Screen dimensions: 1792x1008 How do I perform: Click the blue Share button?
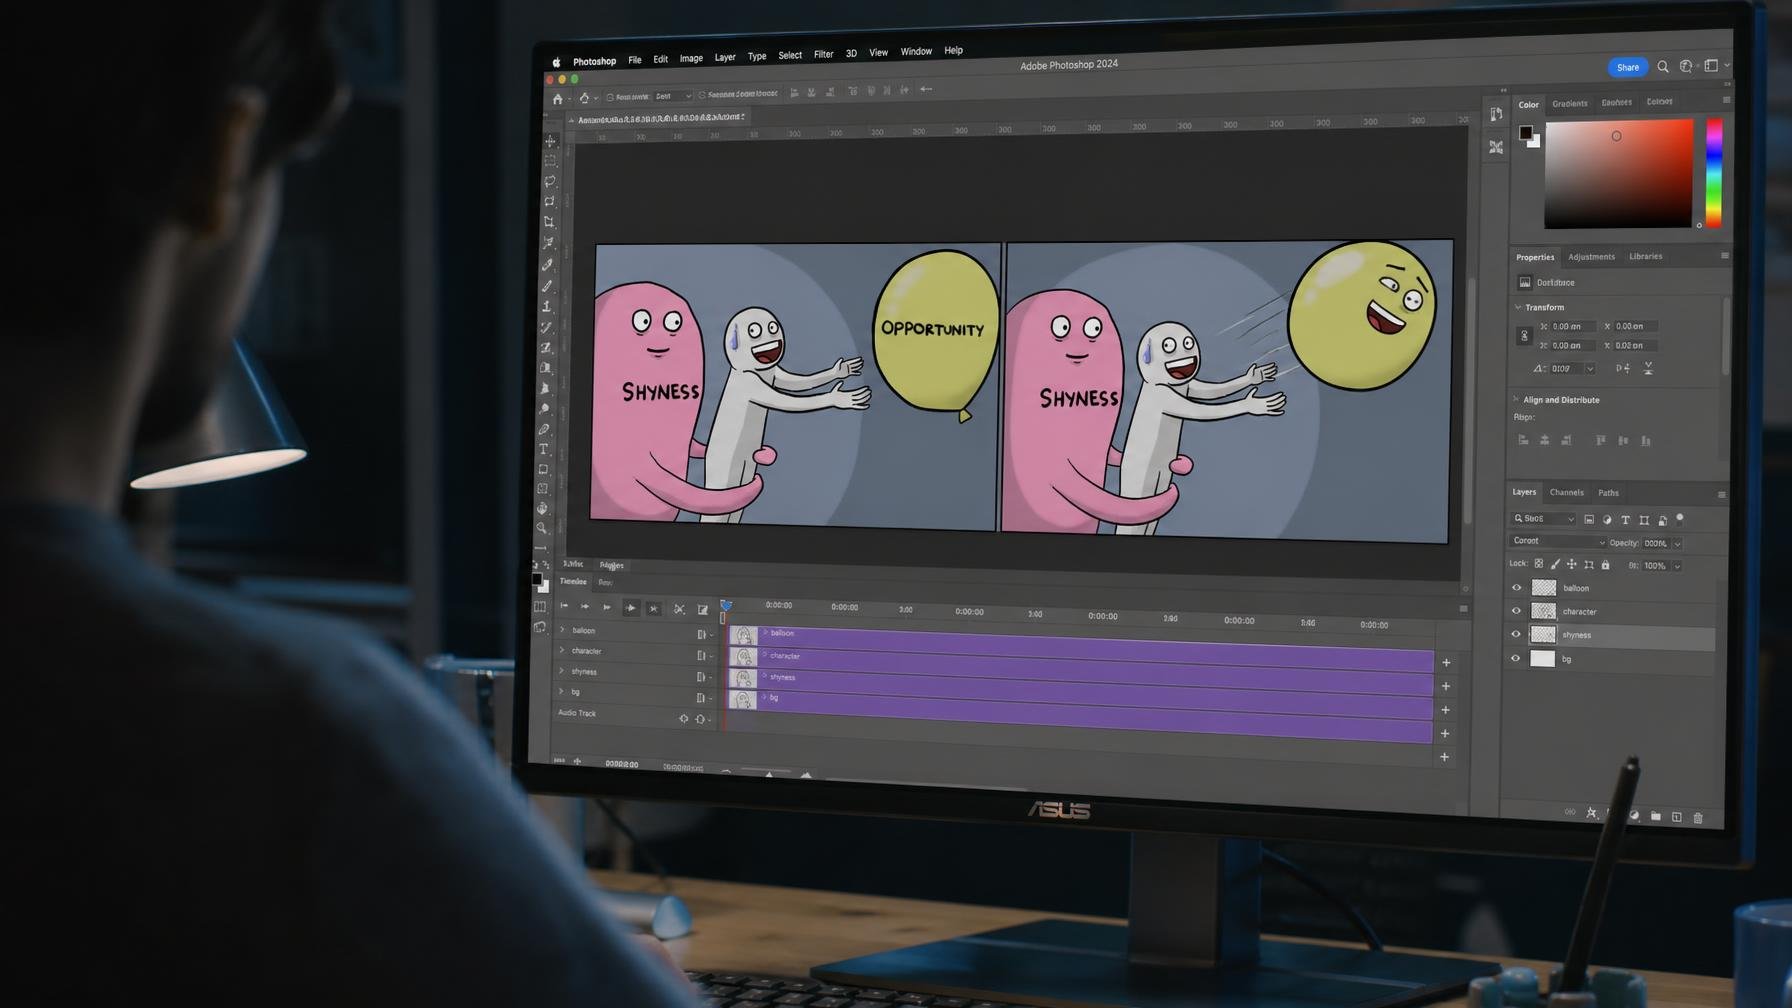[1628, 67]
